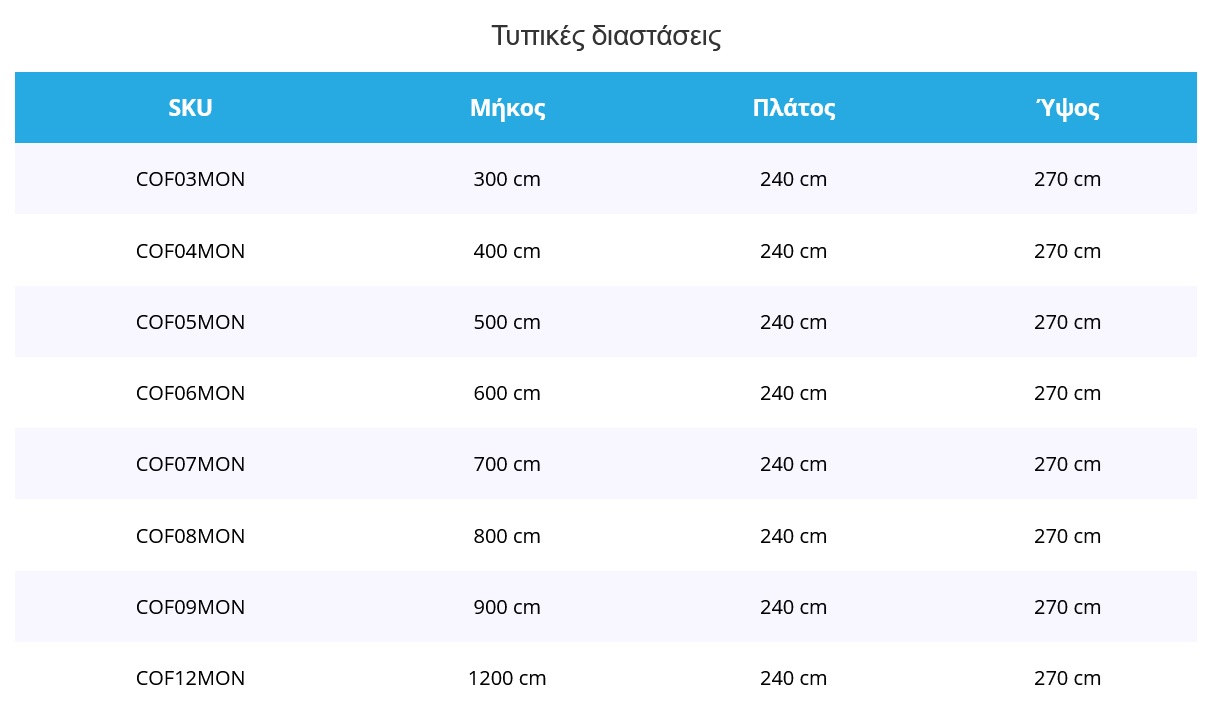The height and width of the screenshot is (726, 1226).
Task: Select the COF12MON SKU cell
Action: tap(190, 678)
